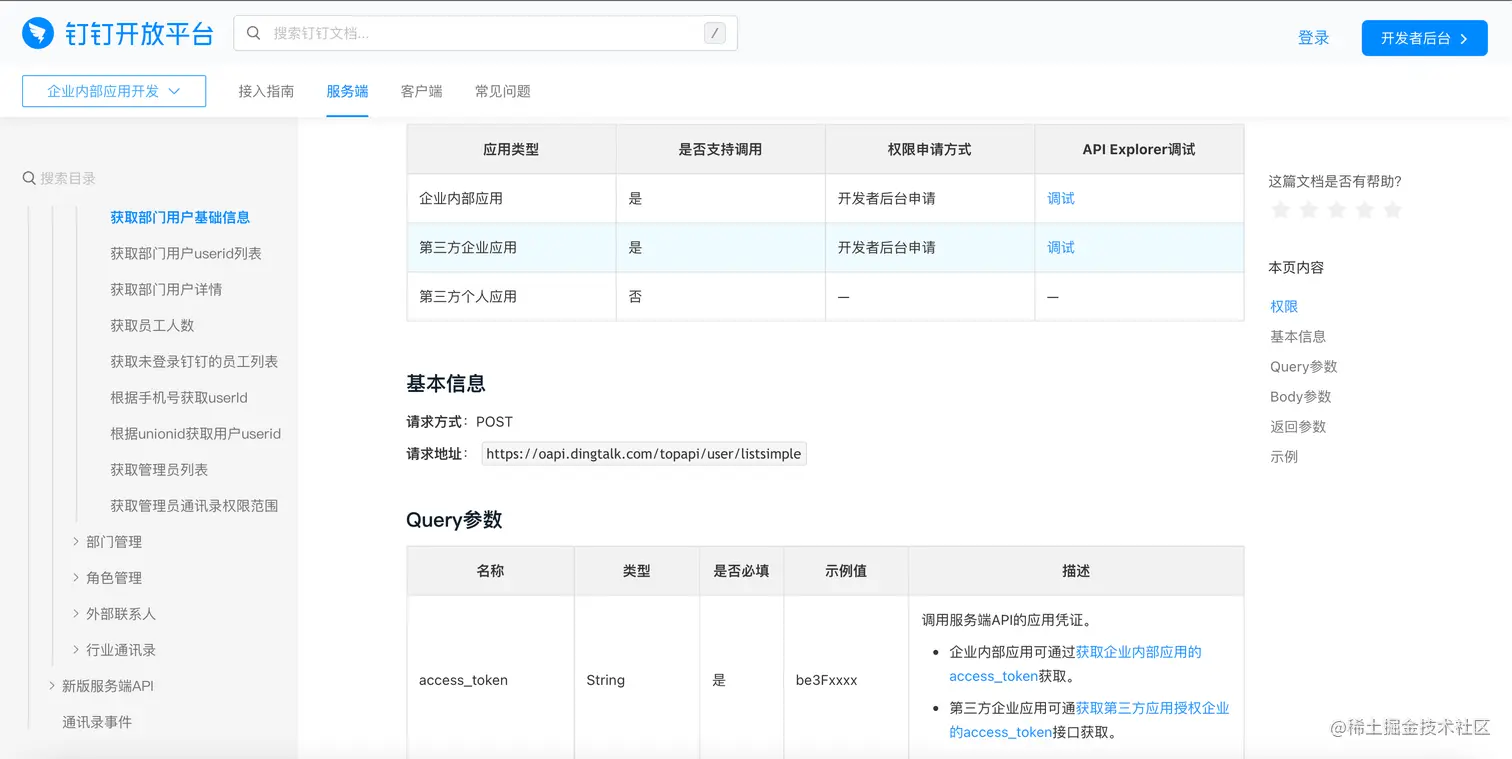Rate the document five stars

click(1392, 210)
